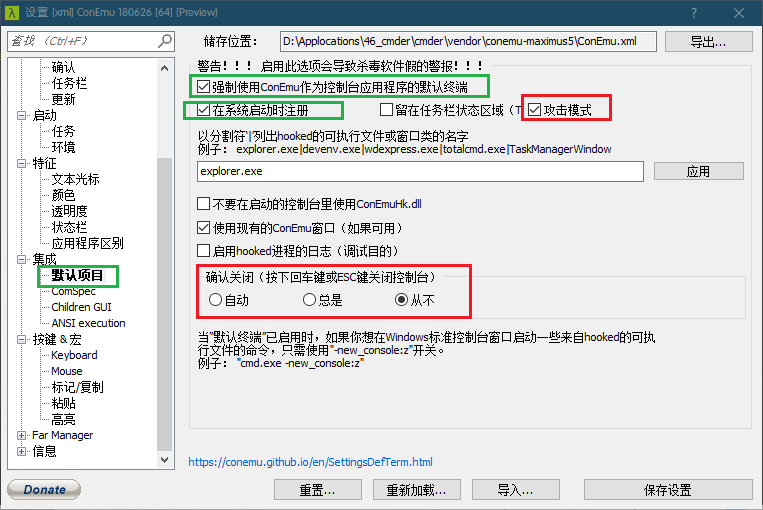Click the 保存设置 save settings button

pyautogui.click(x=668, y=490)
